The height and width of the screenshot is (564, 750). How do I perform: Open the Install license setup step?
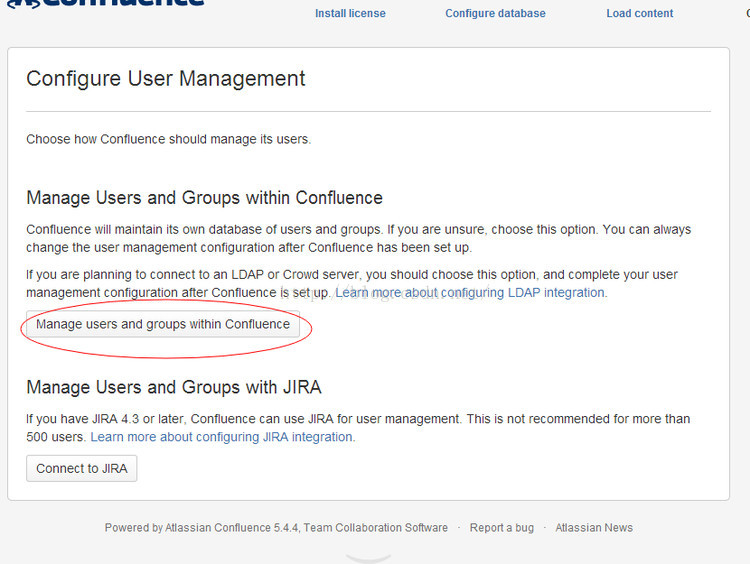350,13
